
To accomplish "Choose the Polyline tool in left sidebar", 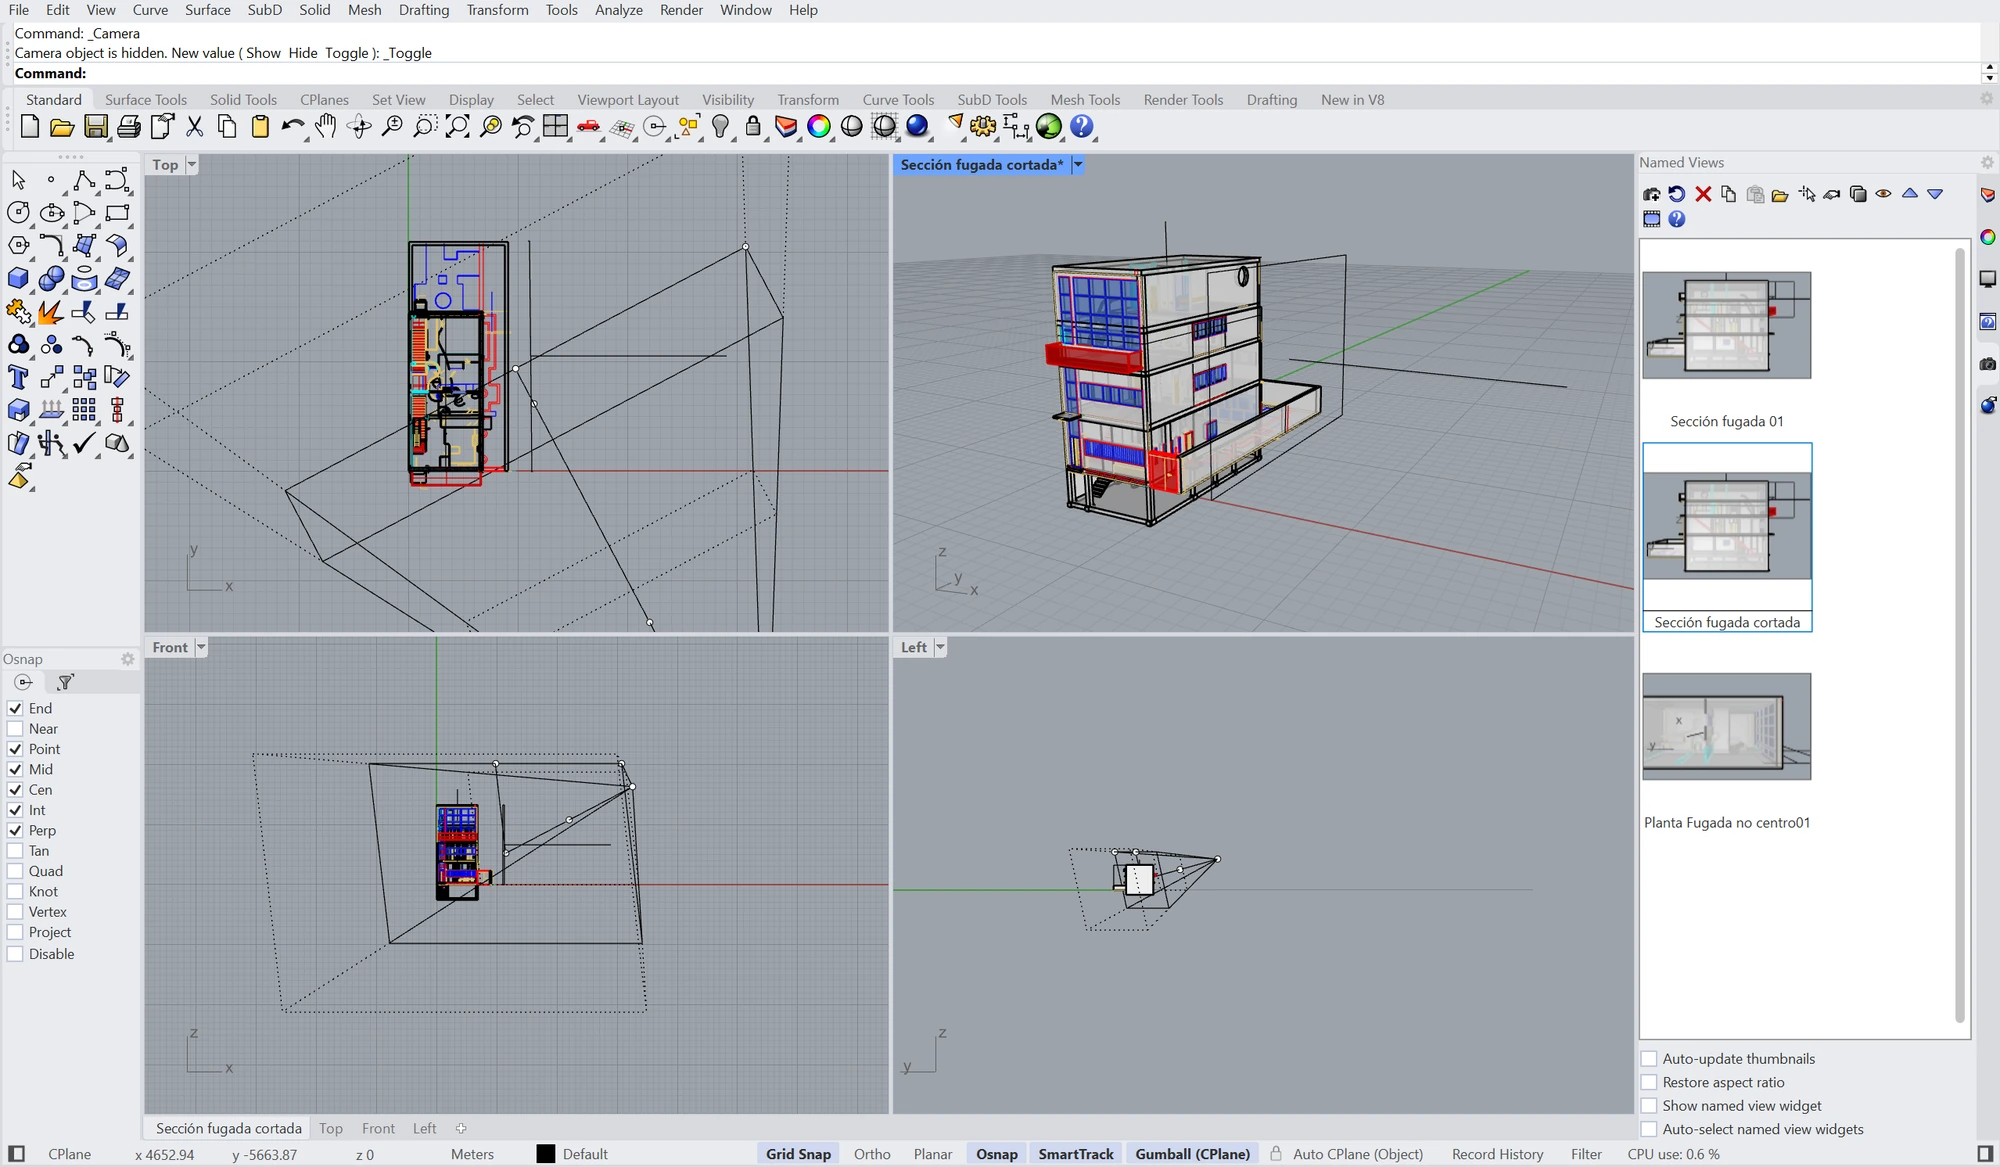I will [x=84, y=180].
